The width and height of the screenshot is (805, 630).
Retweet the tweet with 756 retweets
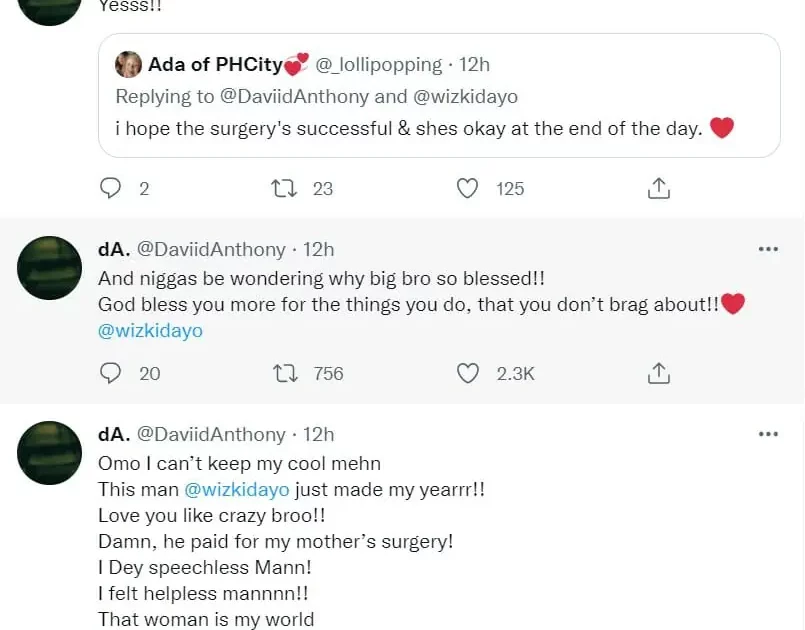[x=286, y=373]
